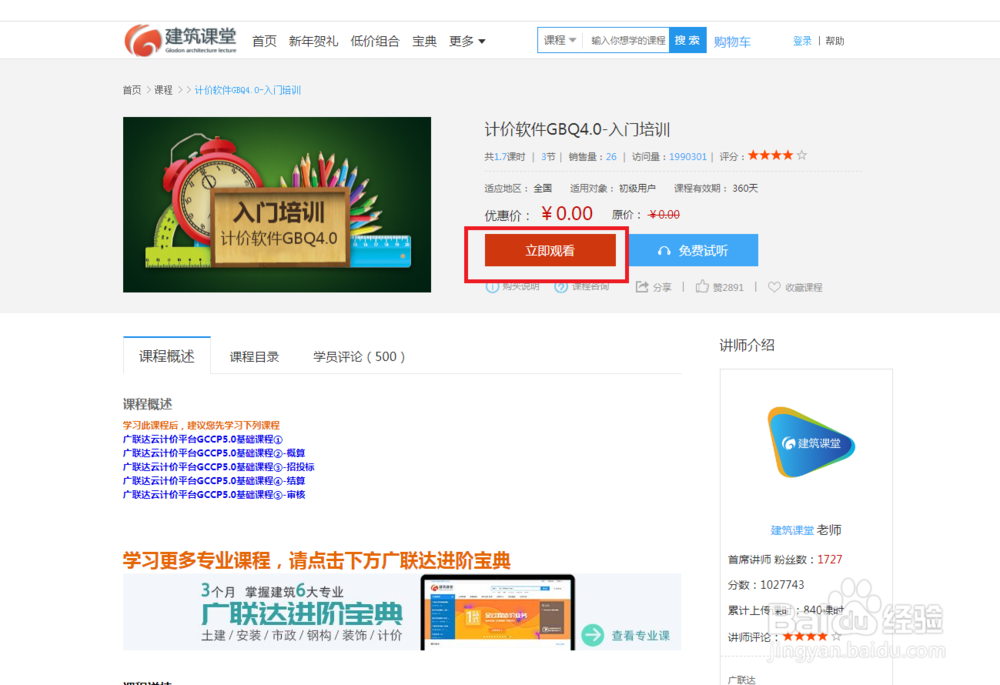The image size is (1000, 685).
Task: Click the 购买说明 info icon
Action: [492, 287]
